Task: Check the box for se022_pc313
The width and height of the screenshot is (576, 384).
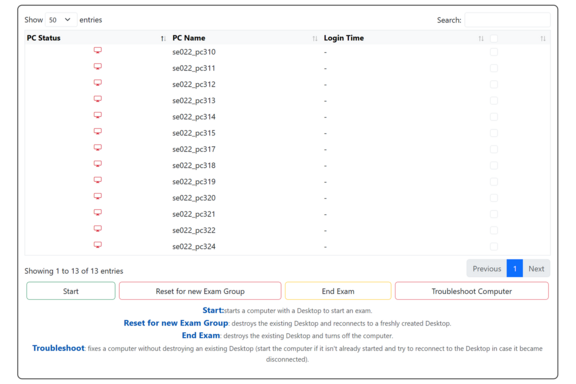Action: (494, 100)
